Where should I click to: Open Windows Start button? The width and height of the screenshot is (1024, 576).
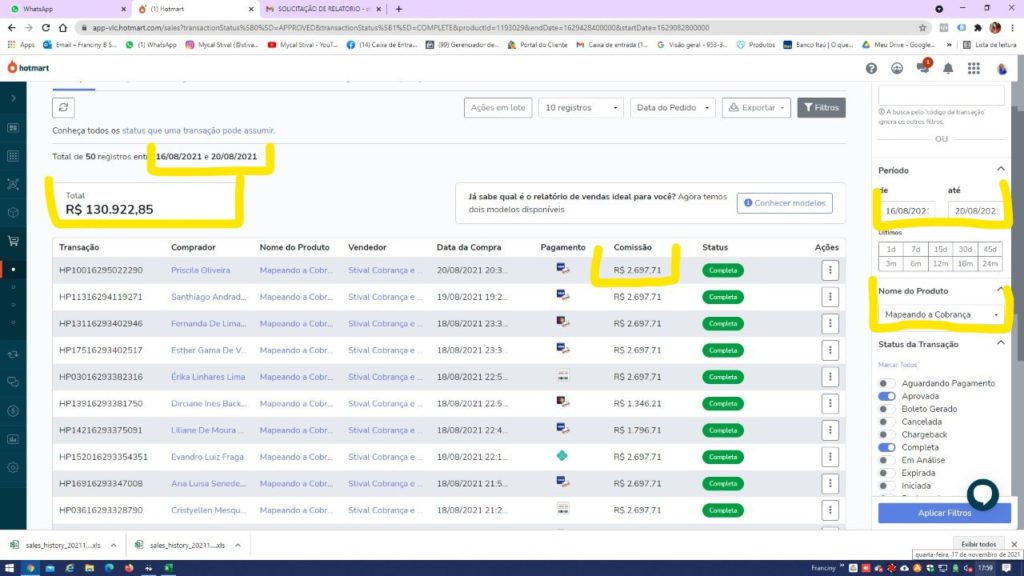(10, 568)
